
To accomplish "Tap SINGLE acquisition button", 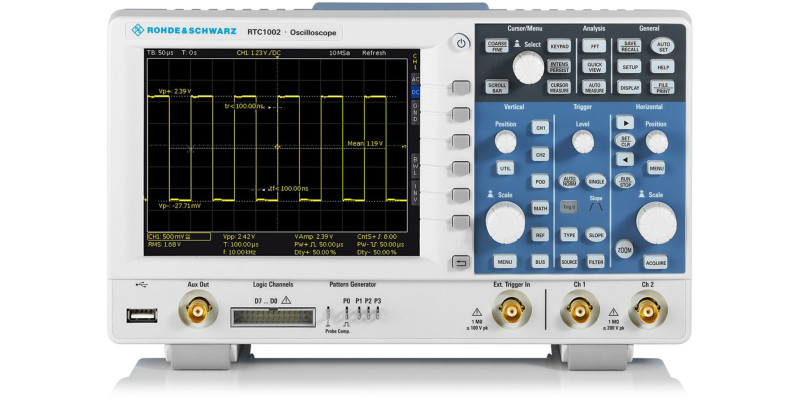I will click(x=595, y=181).
